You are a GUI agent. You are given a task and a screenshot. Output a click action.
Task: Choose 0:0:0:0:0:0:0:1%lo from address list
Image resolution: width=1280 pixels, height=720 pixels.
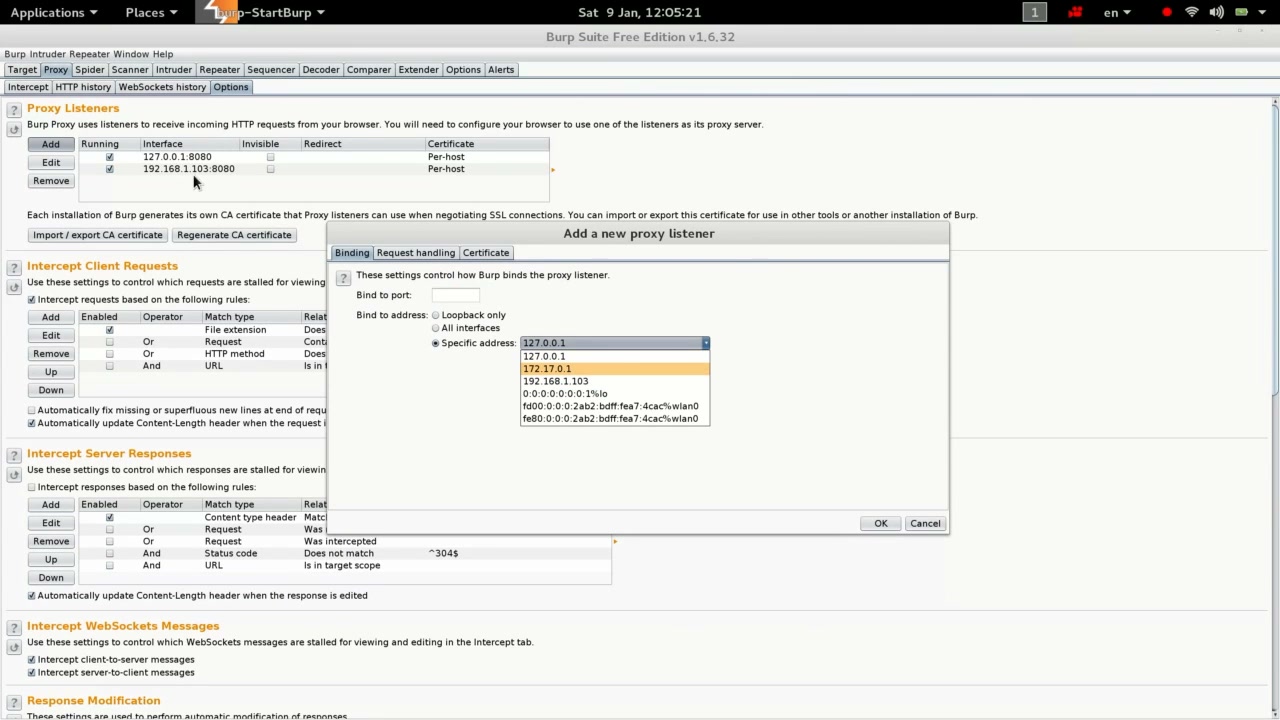click(x=615, y=394)
